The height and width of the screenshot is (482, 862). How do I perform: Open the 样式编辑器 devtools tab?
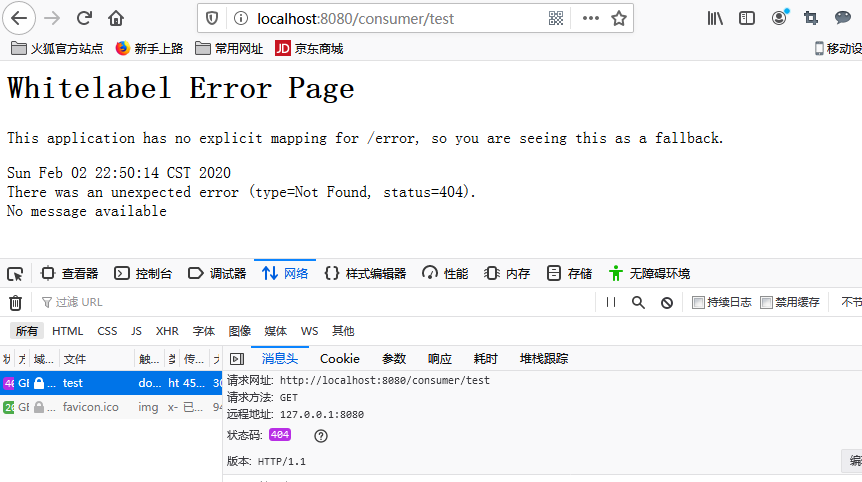click(365, 274)
